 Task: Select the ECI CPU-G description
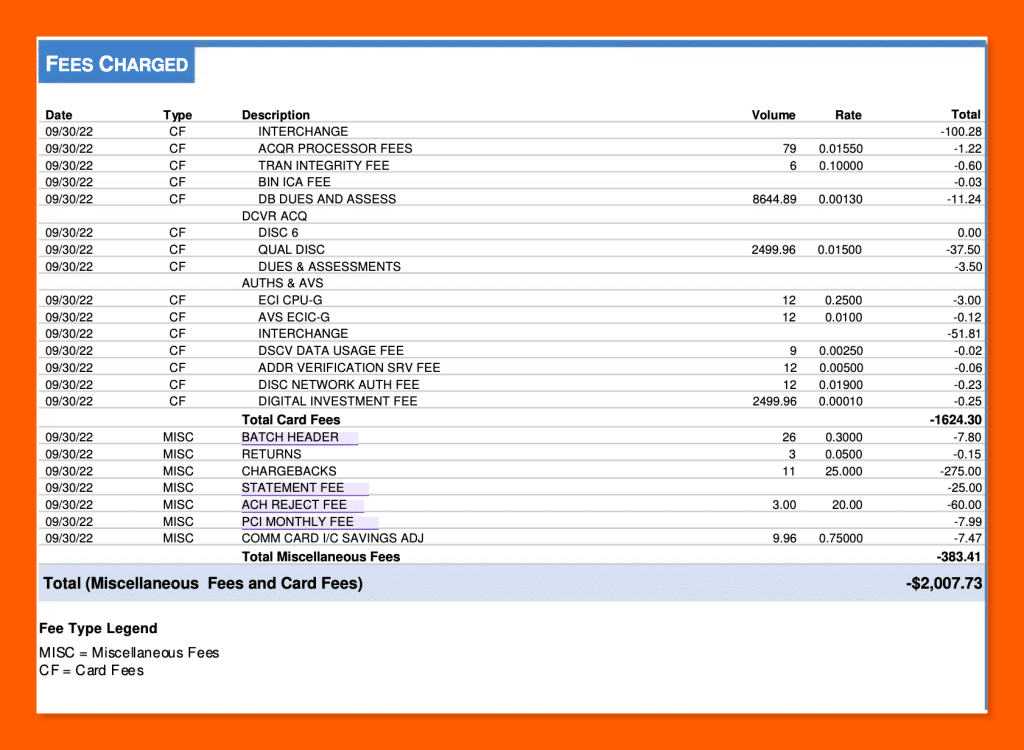click(x=290, y=301)
